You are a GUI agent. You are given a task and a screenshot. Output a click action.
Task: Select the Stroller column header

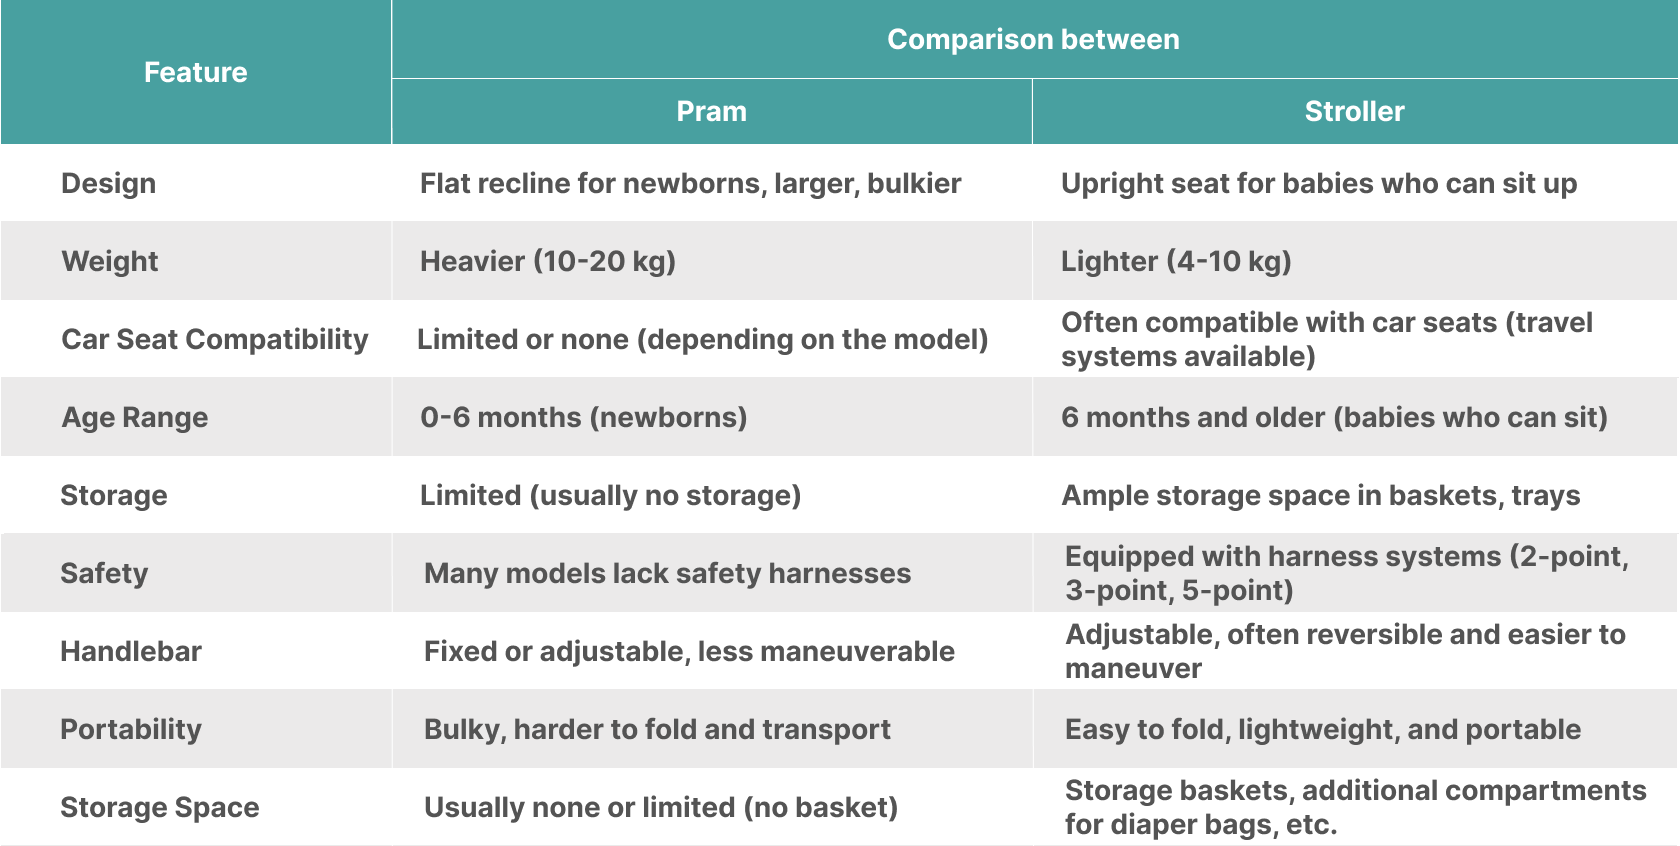(x=1354, y=111)
